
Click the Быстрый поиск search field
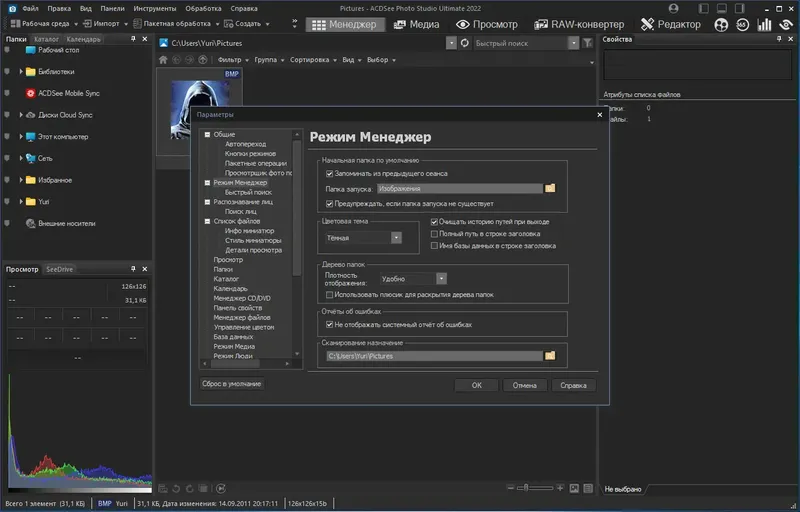click(520, 43)
